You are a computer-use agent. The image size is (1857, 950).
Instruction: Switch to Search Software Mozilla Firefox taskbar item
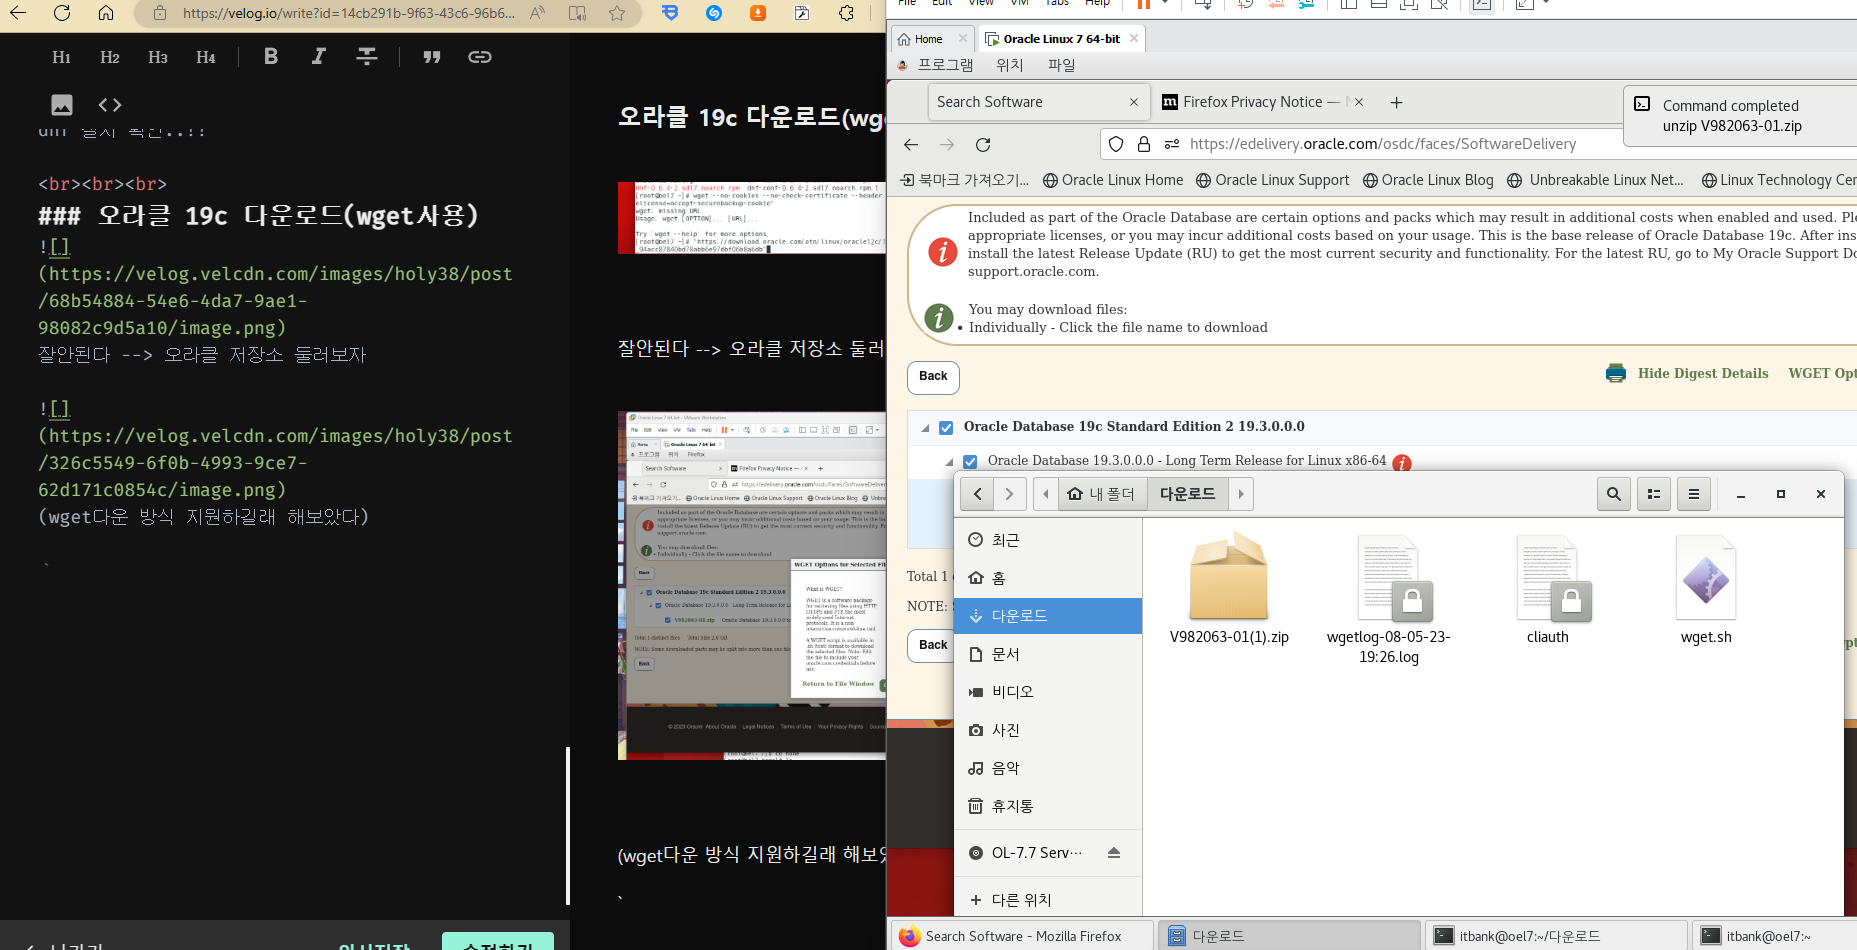pyautogui.click(x=1022, y=936)
